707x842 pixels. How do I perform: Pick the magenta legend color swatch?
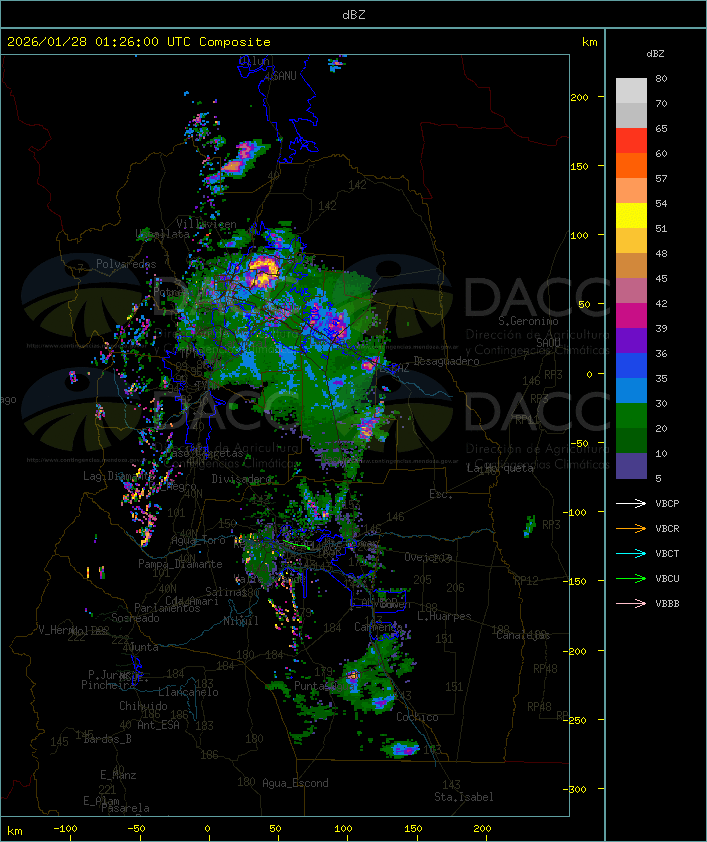pyautogui.click(x=631, y=315)
